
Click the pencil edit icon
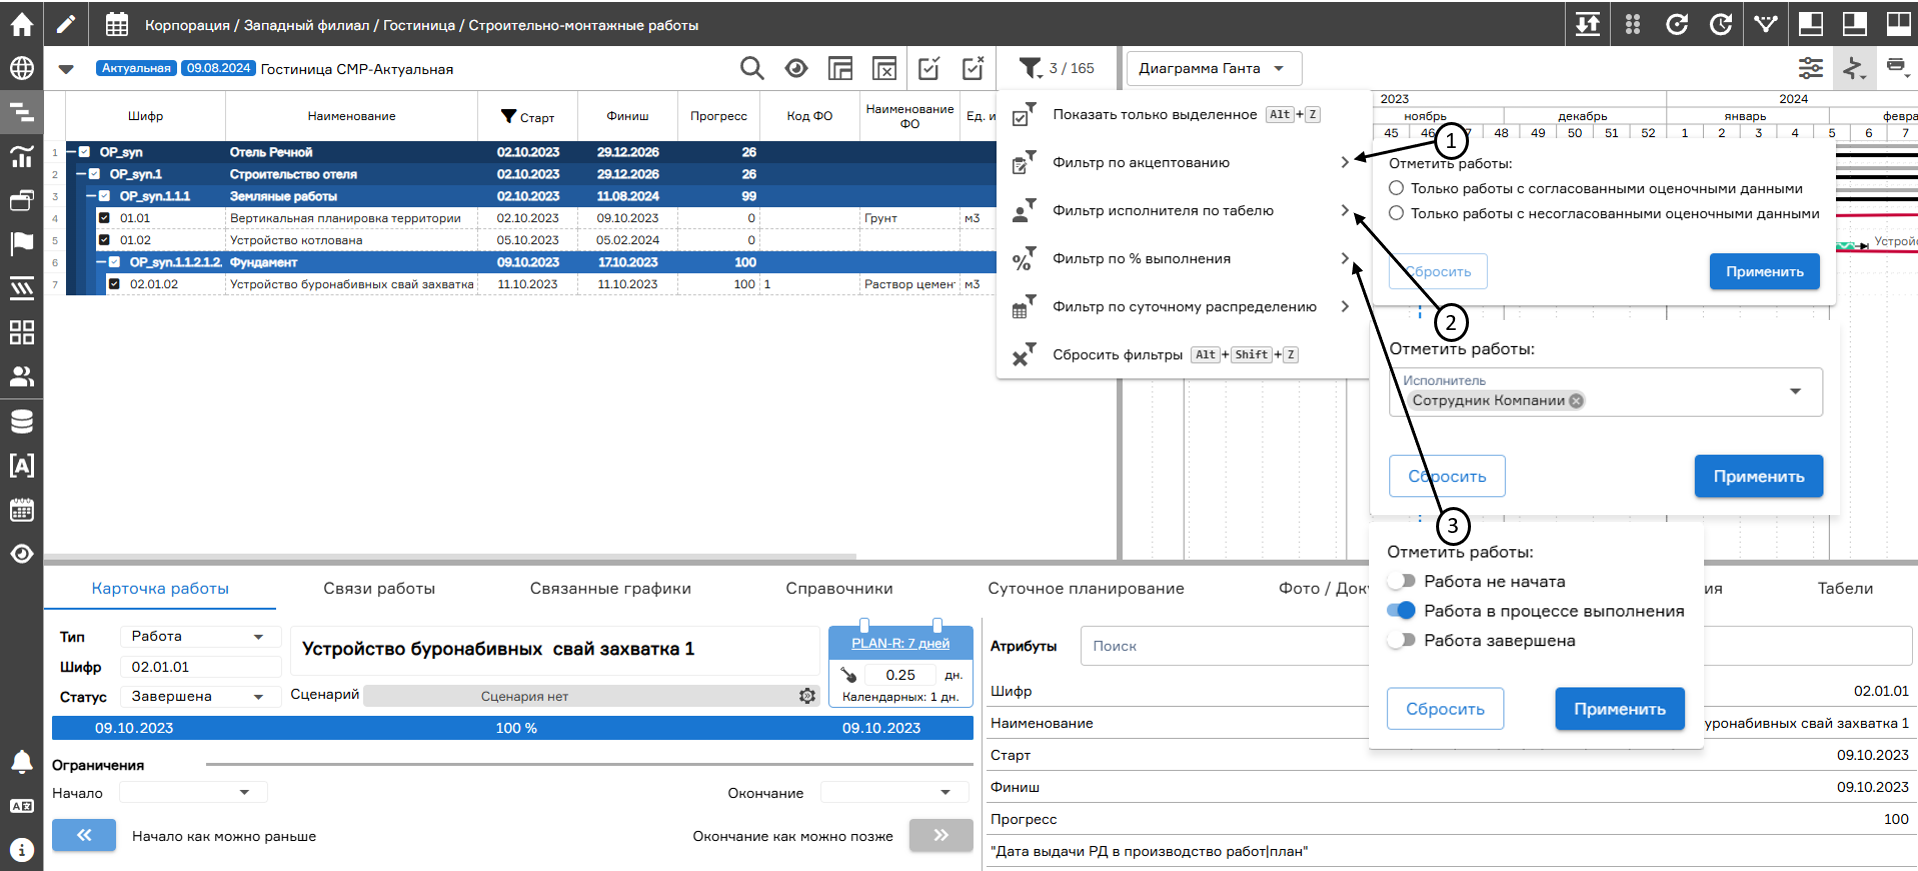point(65,24)
